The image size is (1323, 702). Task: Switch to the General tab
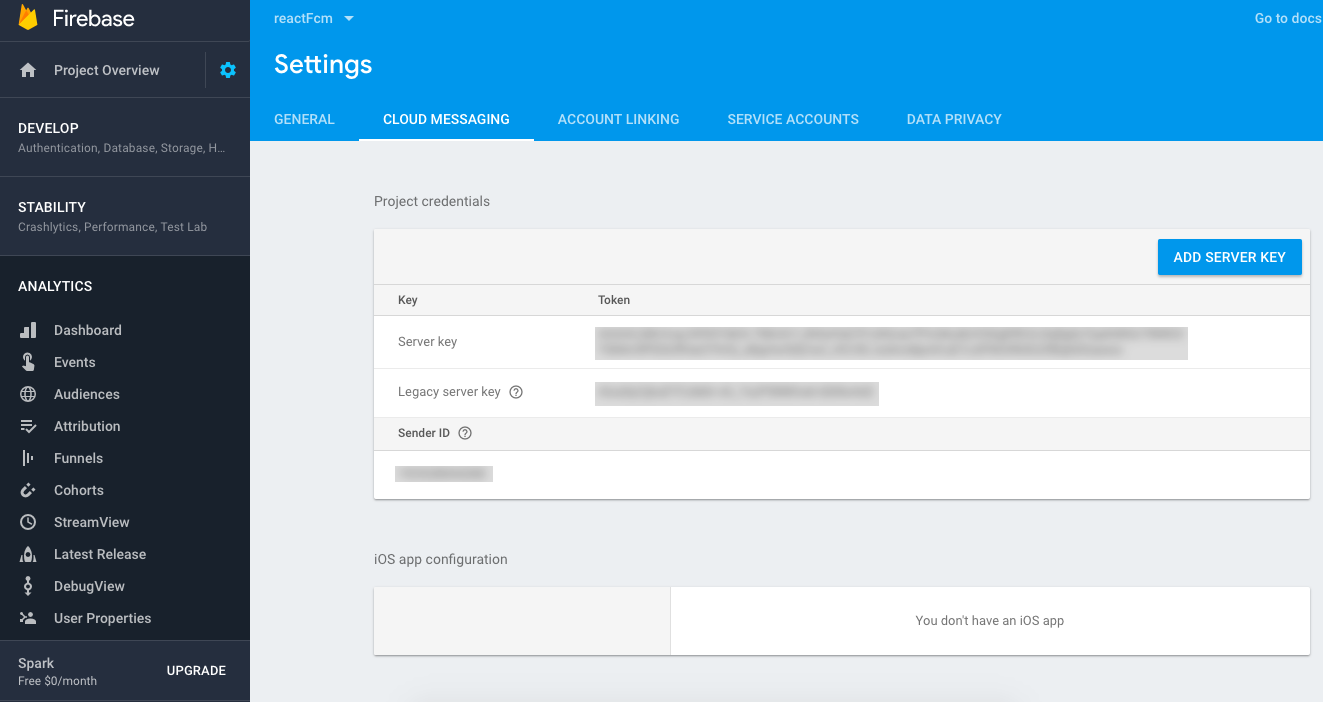coord(304,119)
